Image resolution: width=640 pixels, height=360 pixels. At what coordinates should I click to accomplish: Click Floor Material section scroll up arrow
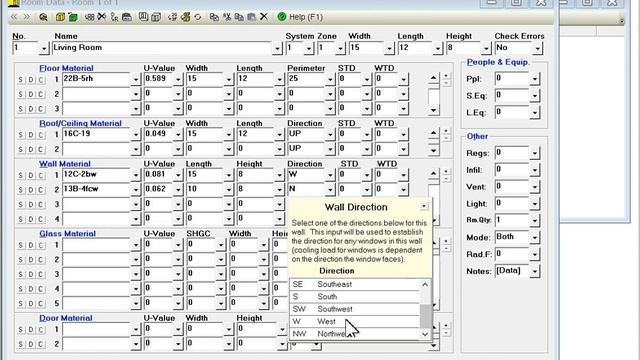coord(433,78)
